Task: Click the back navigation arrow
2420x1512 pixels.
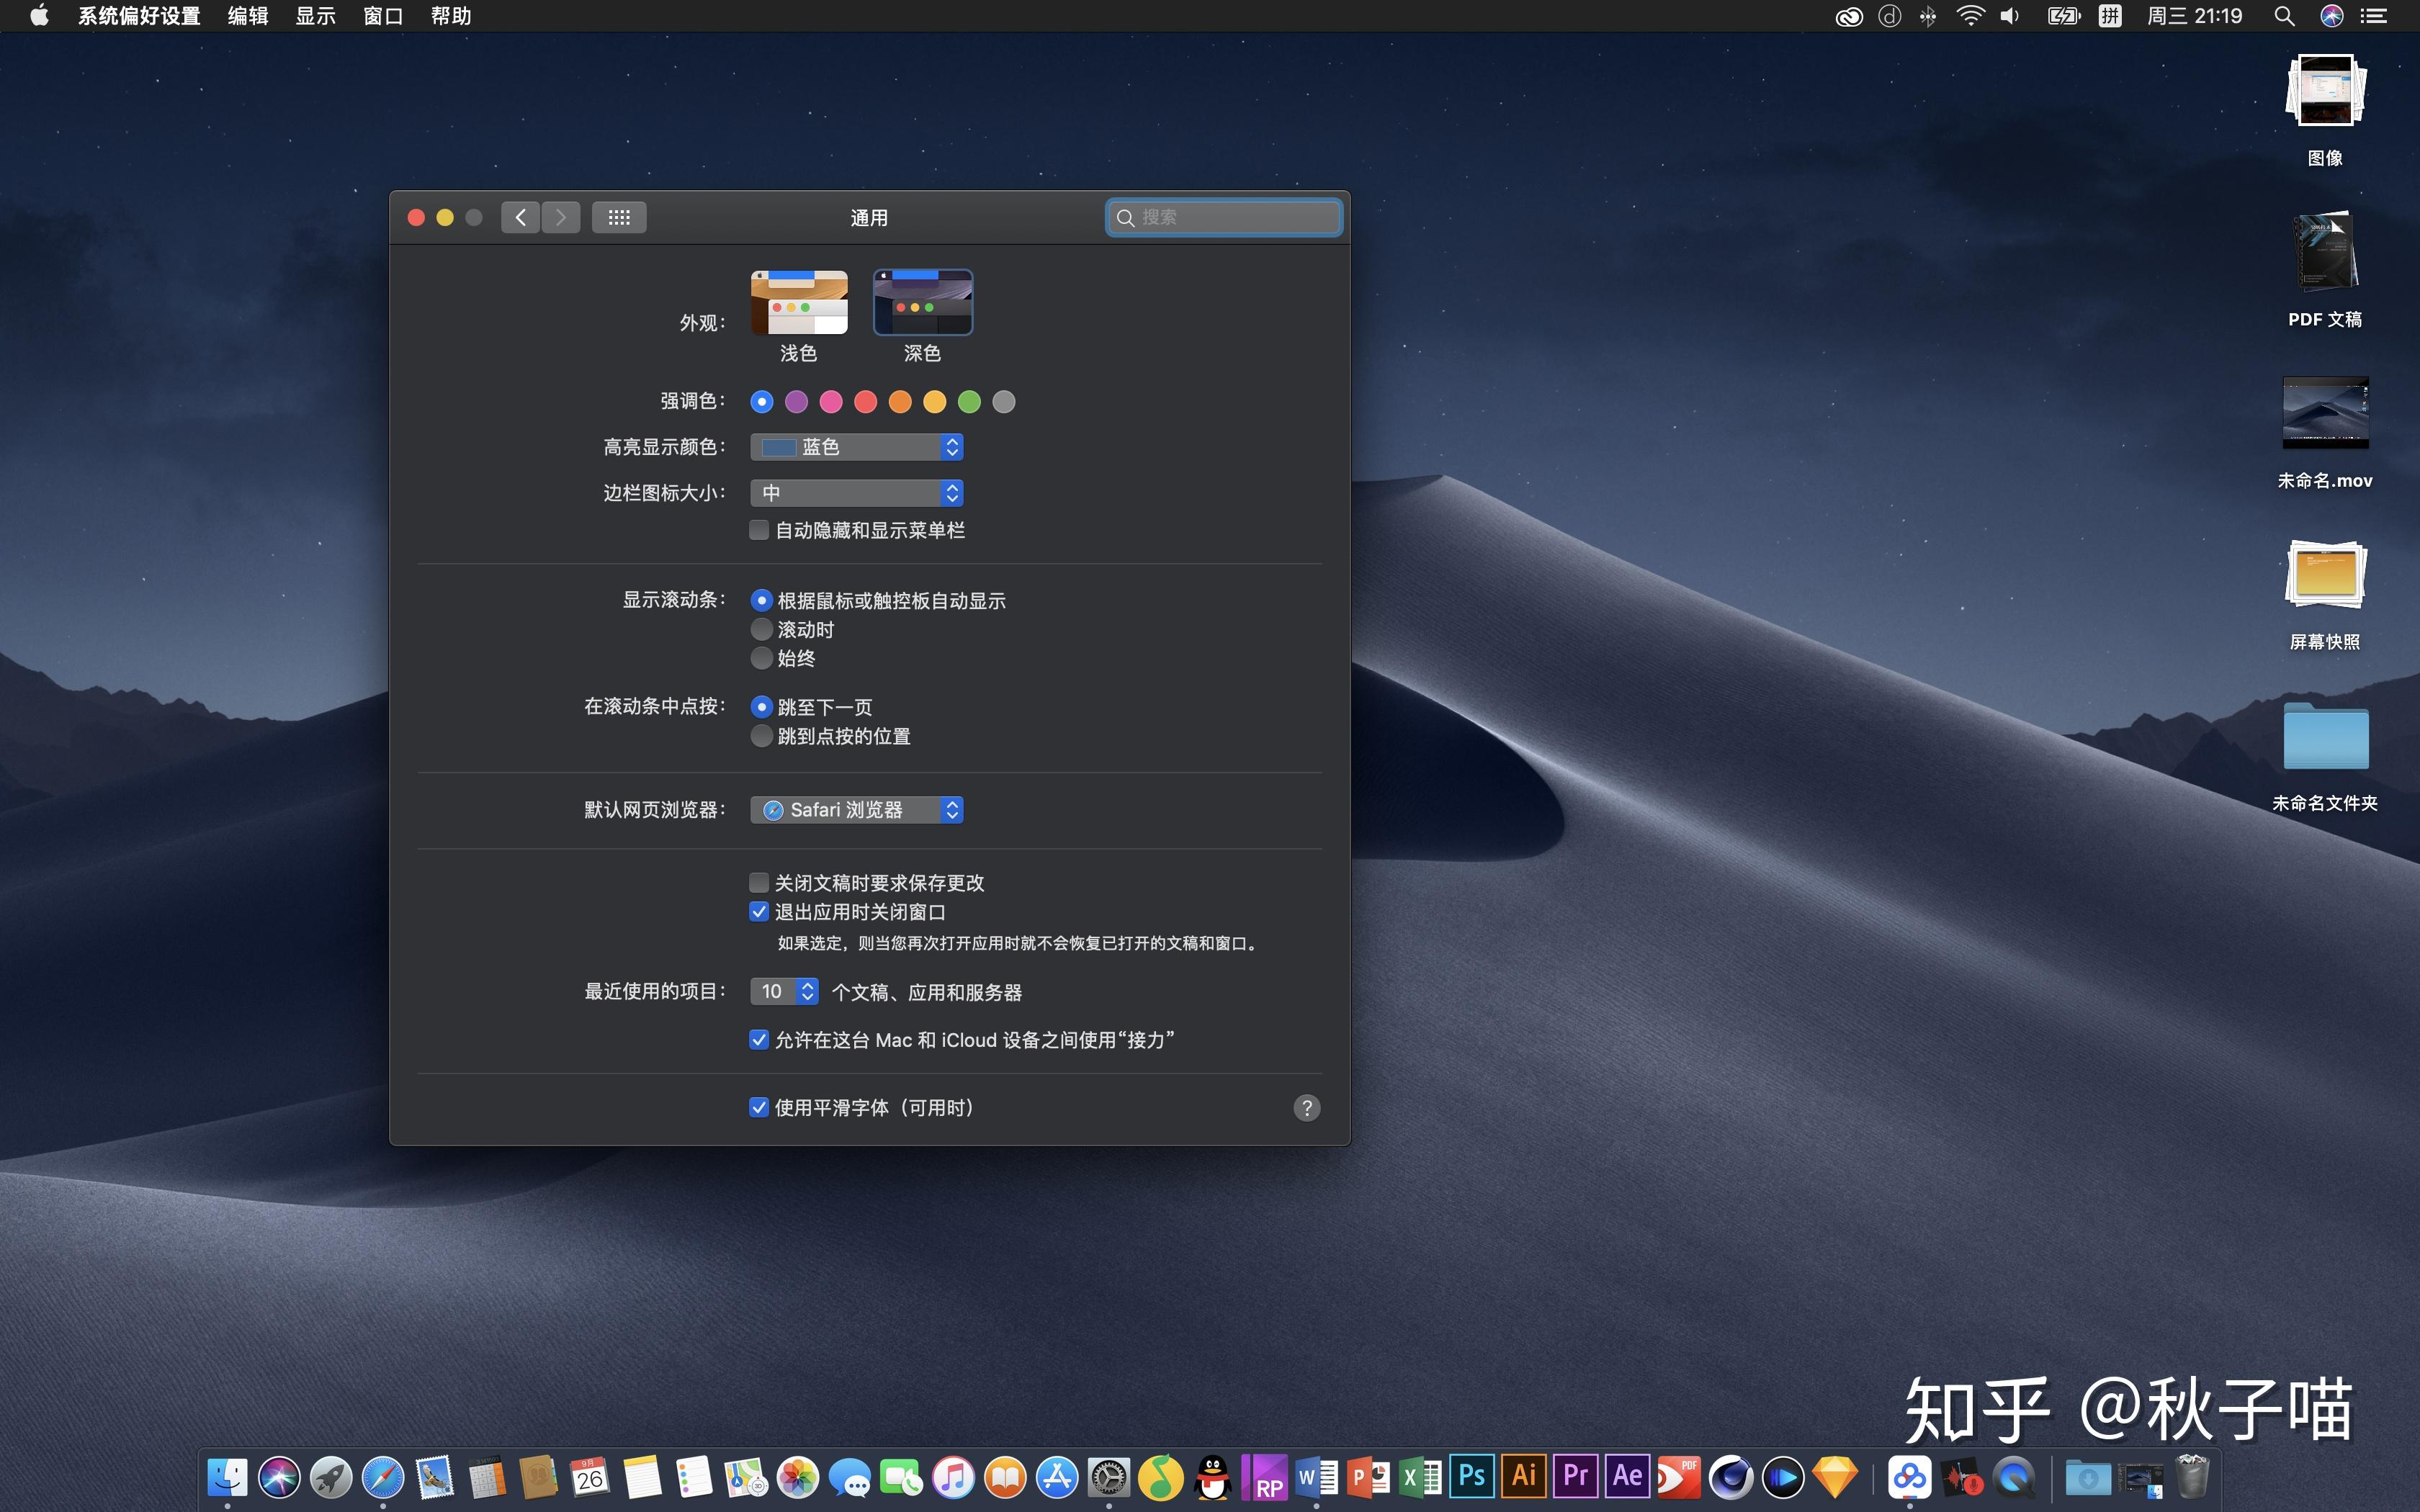Action: (x=520, y=217)
